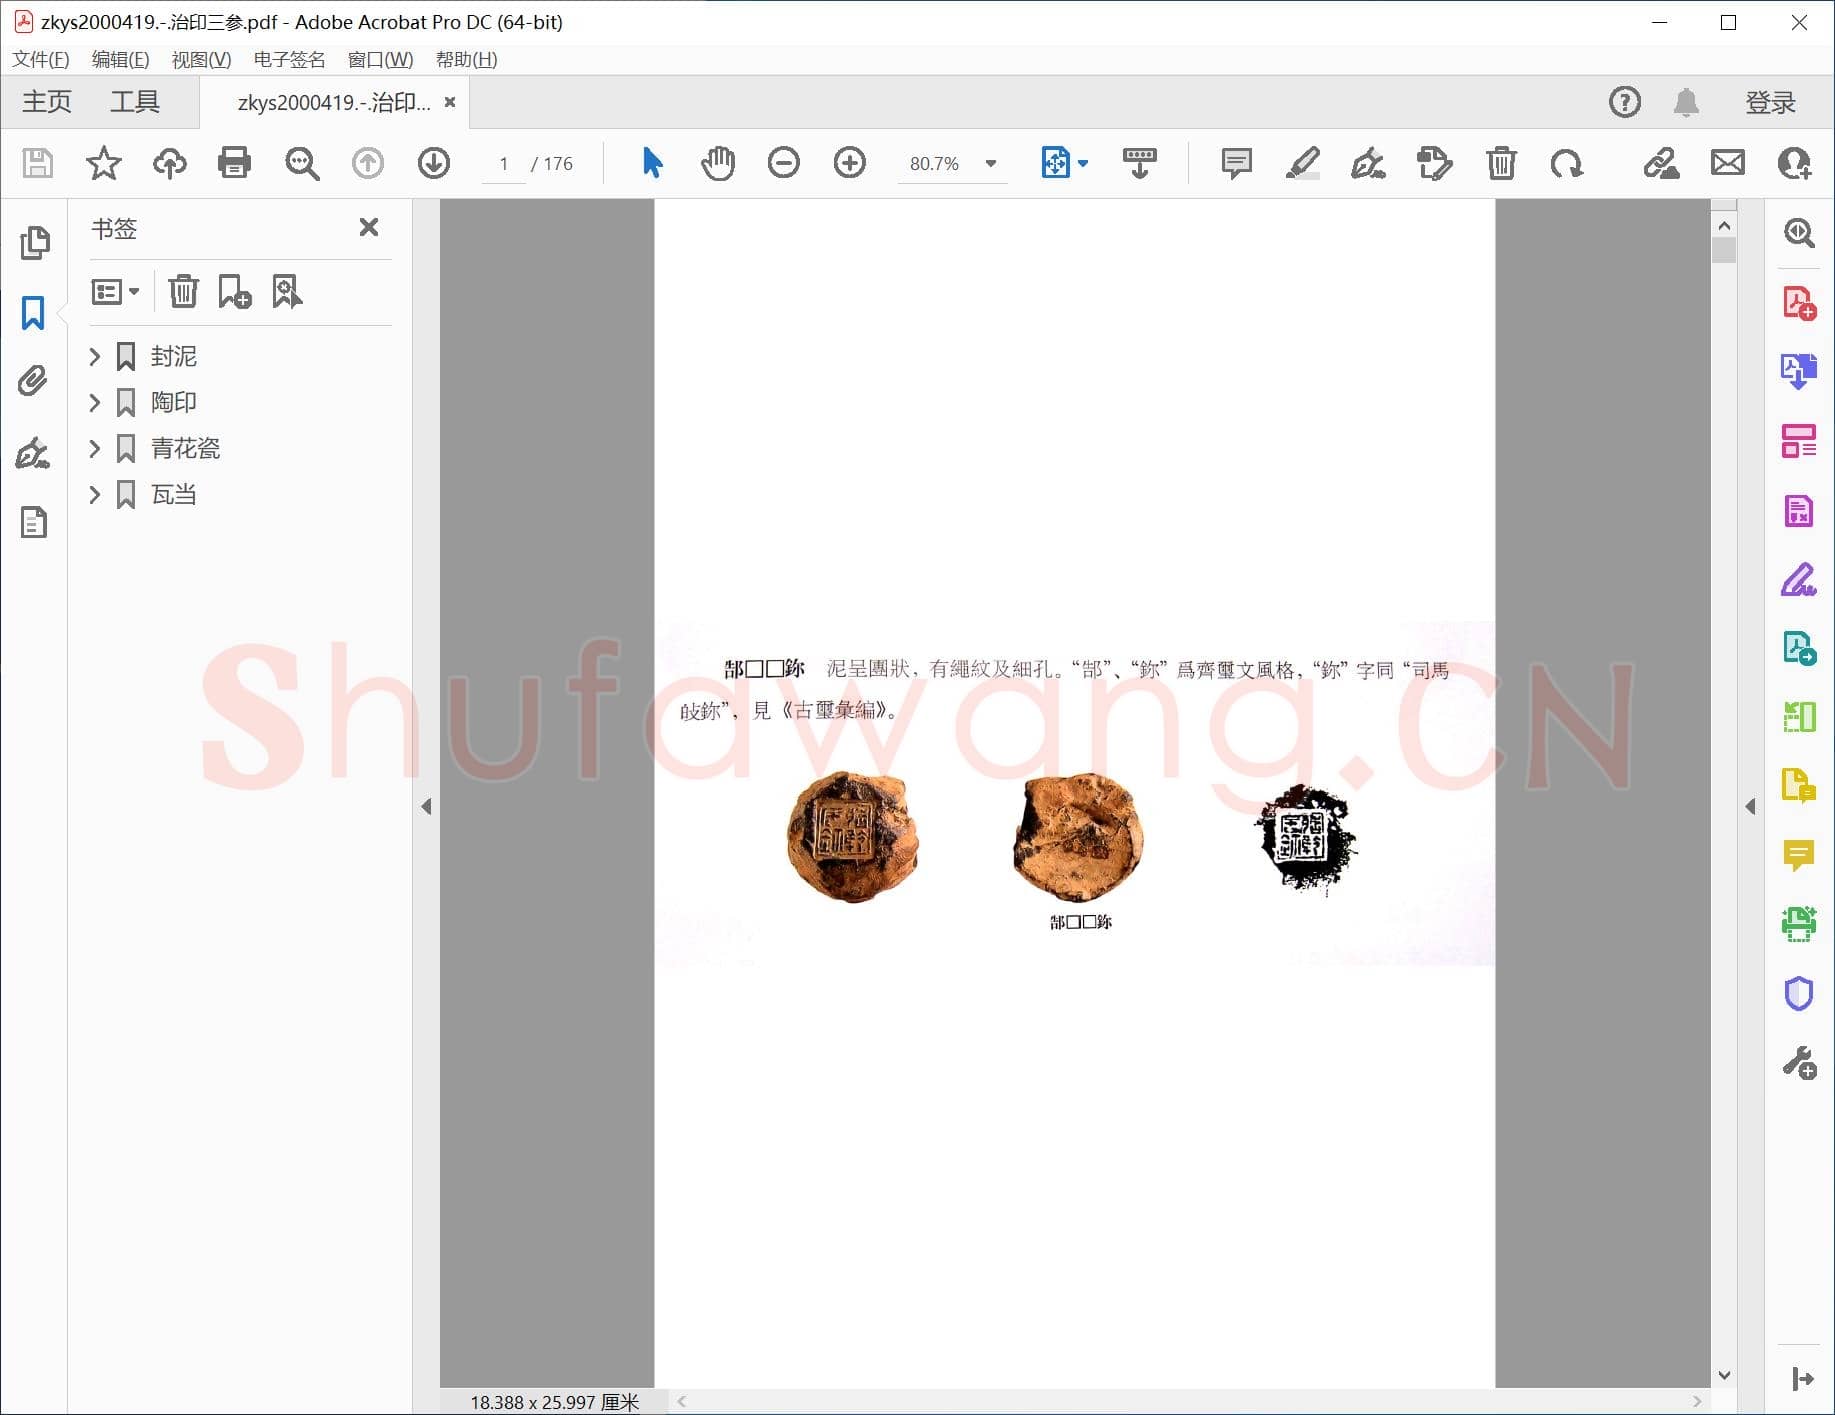The width and height of the screenshot is (1835, 1415).
Task: Select the 瓦当 bookmark
Action: point(173,495)
